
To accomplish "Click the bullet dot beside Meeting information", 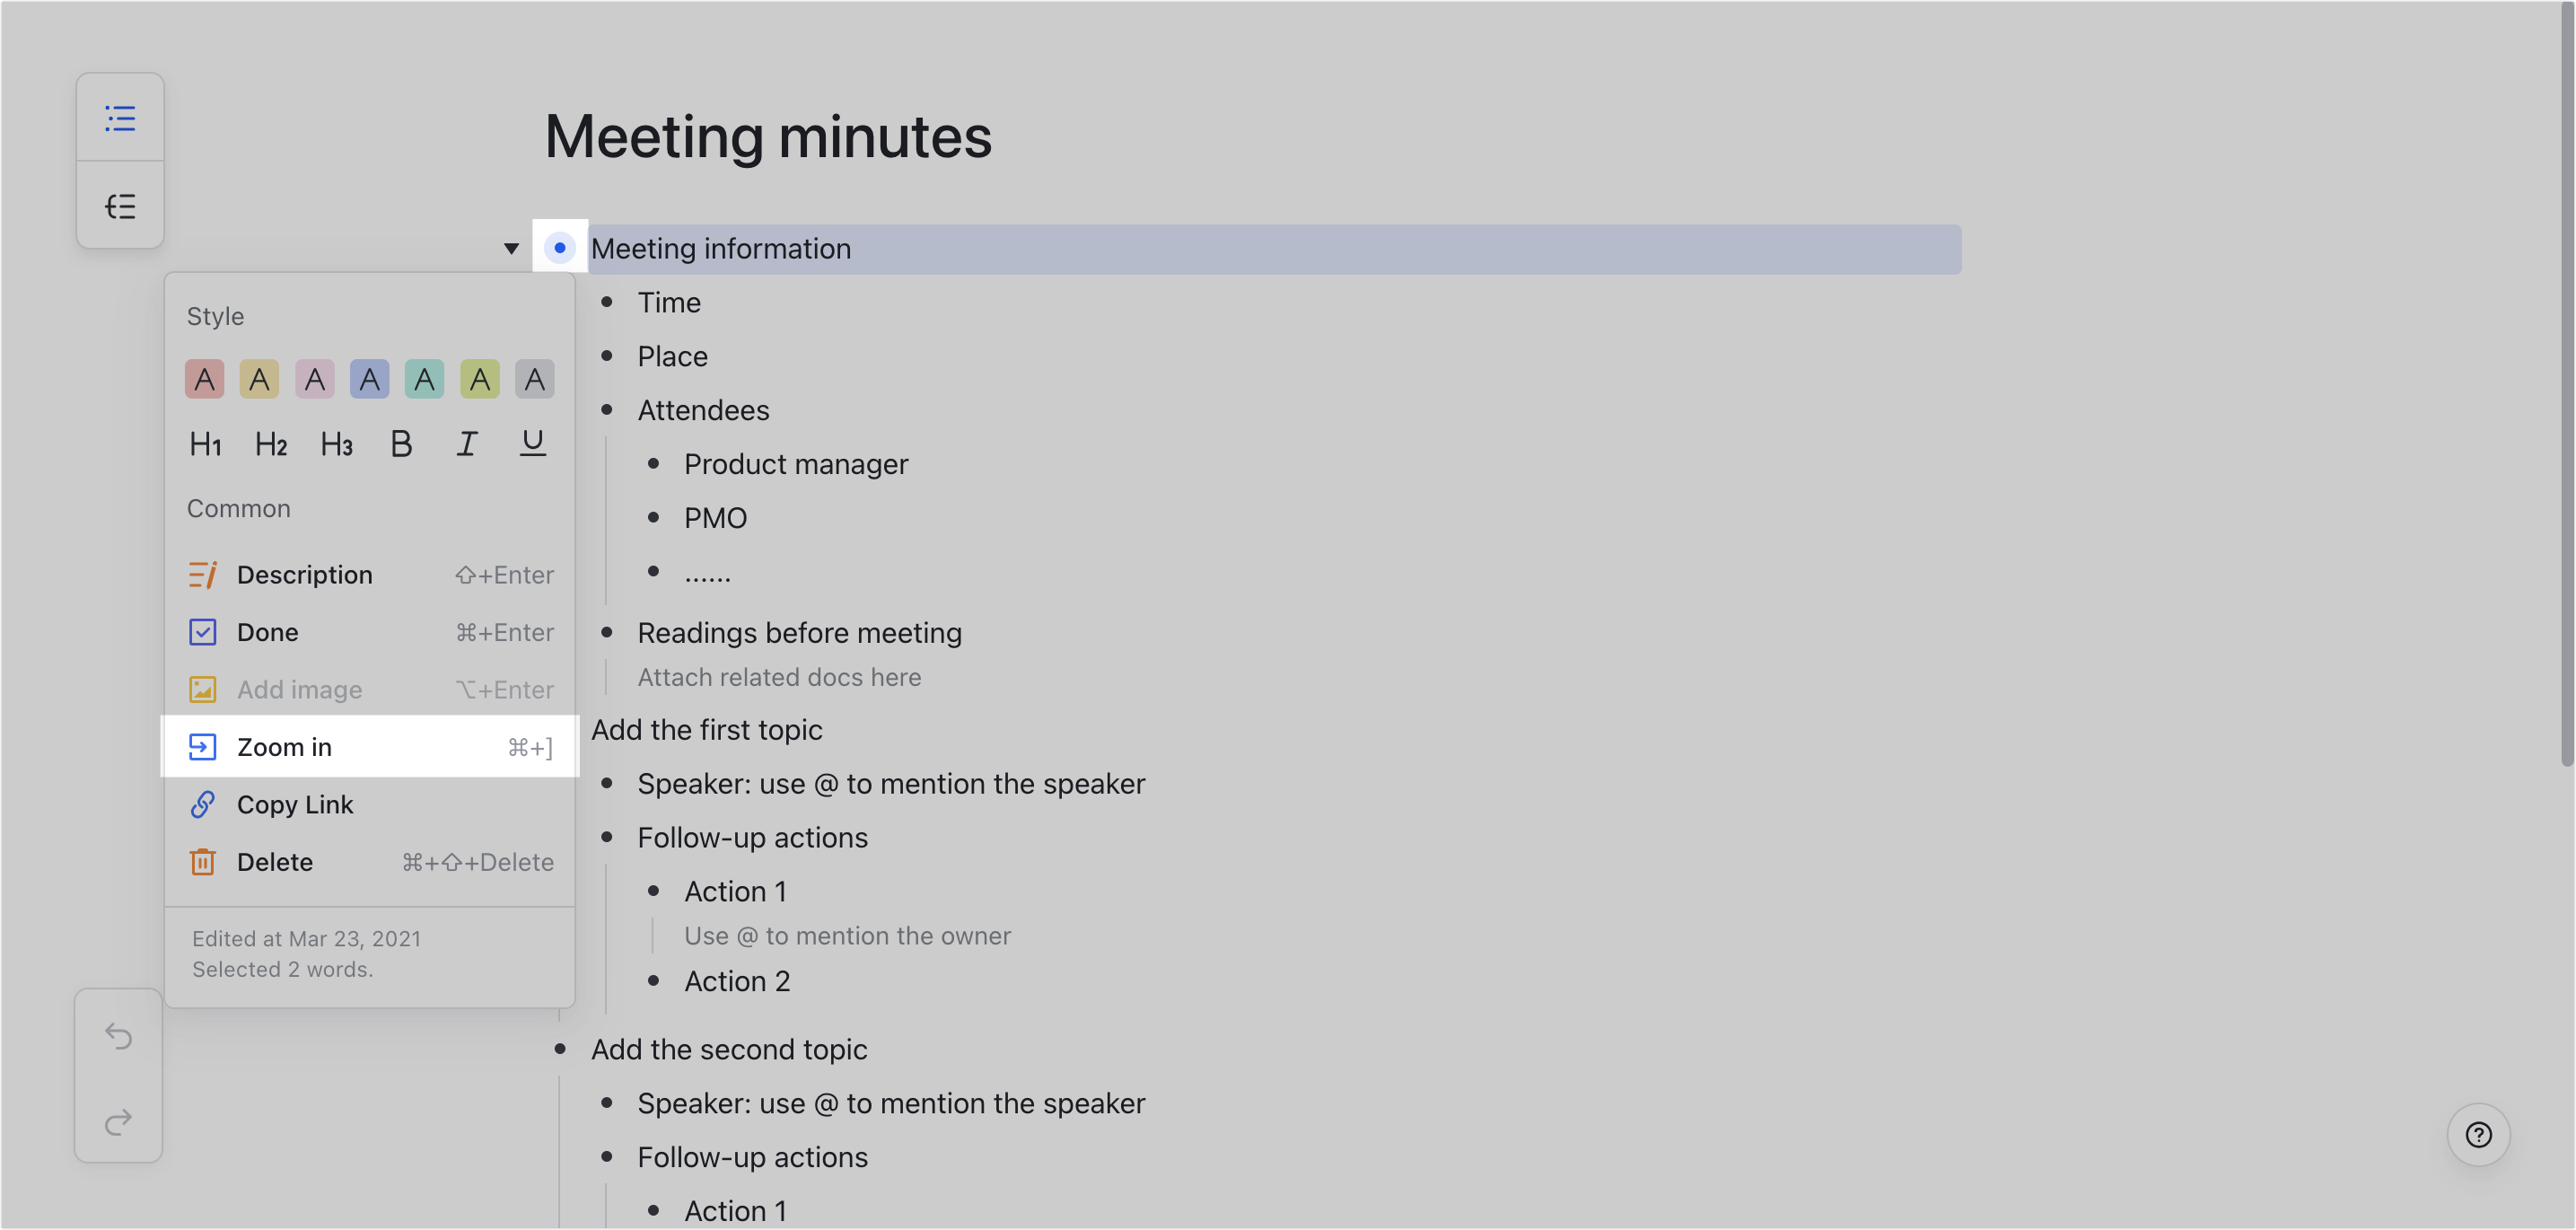I will point(559,247).
